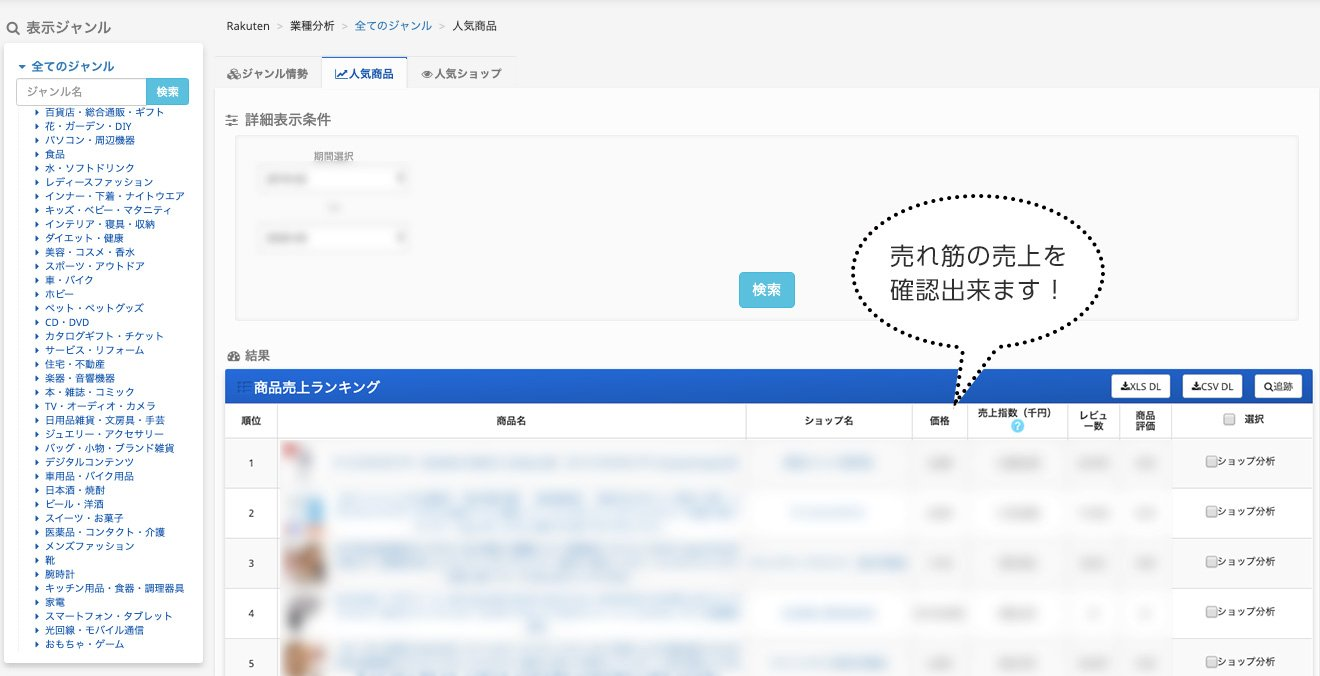This screenshot has width=1320, height=676.
Task: Toggle the 選択 select-all checkbox in header
Action: tap(1229, 421)
